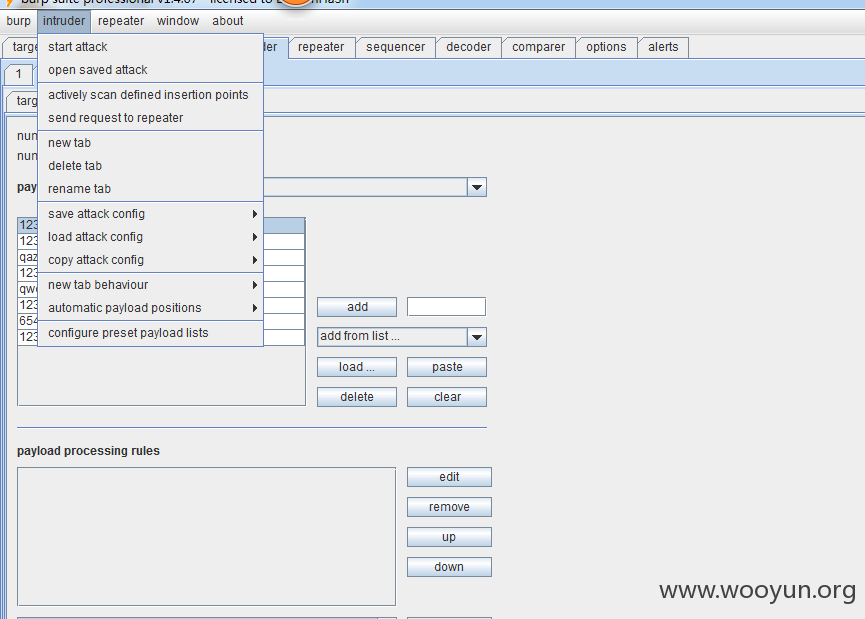Expand load attack config submenu
The width and height of the screenshot is (865, 619).
click(x=150, y=237)
